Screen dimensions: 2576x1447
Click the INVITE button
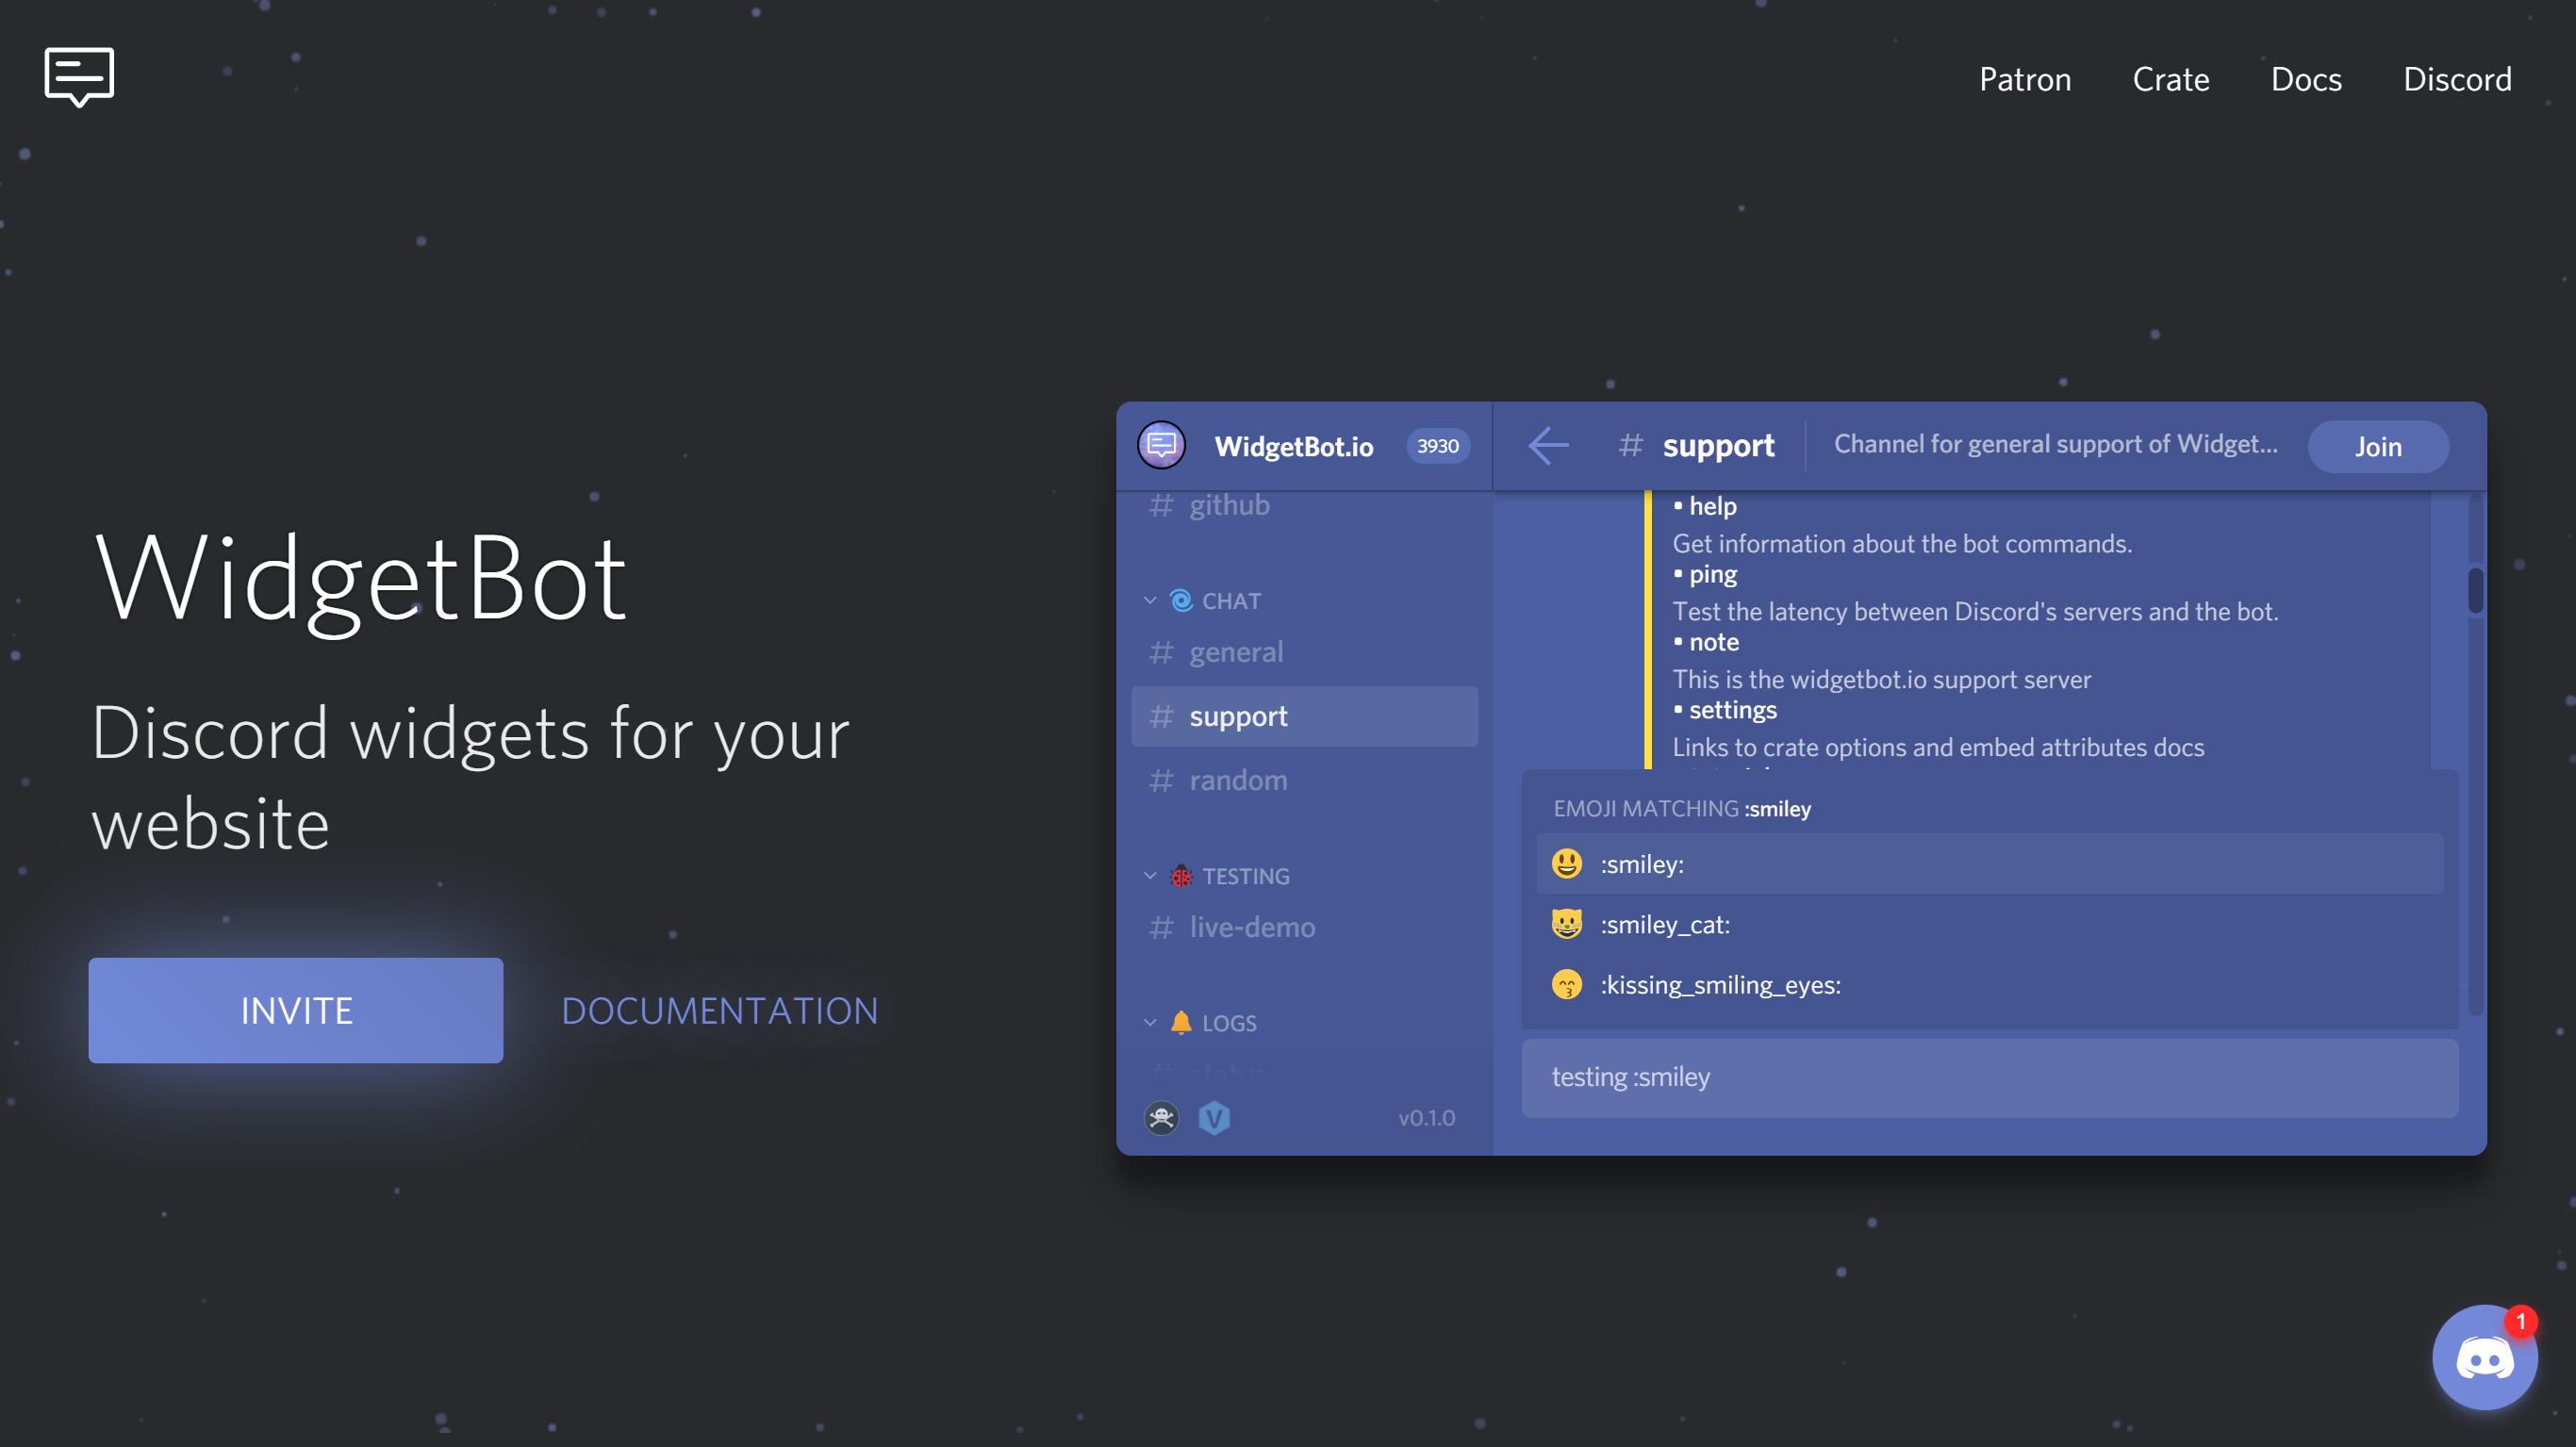(296, 1010)
